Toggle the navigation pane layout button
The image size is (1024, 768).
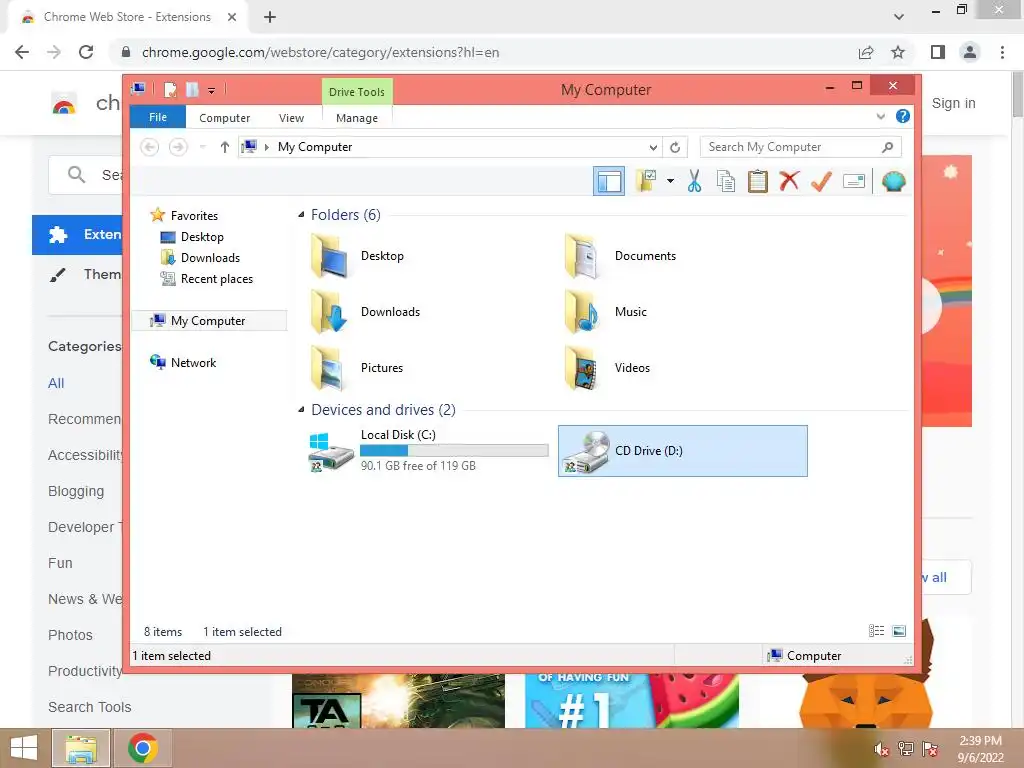tap(609, 181)
